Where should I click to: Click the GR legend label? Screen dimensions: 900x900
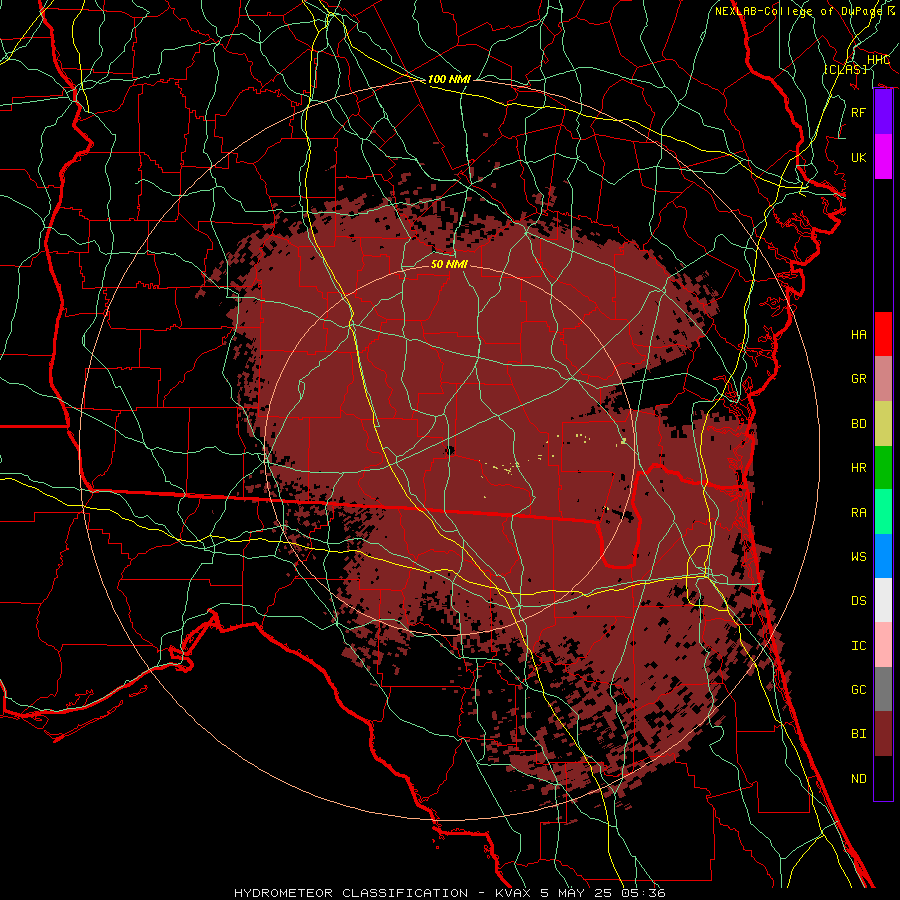point(859,379)
